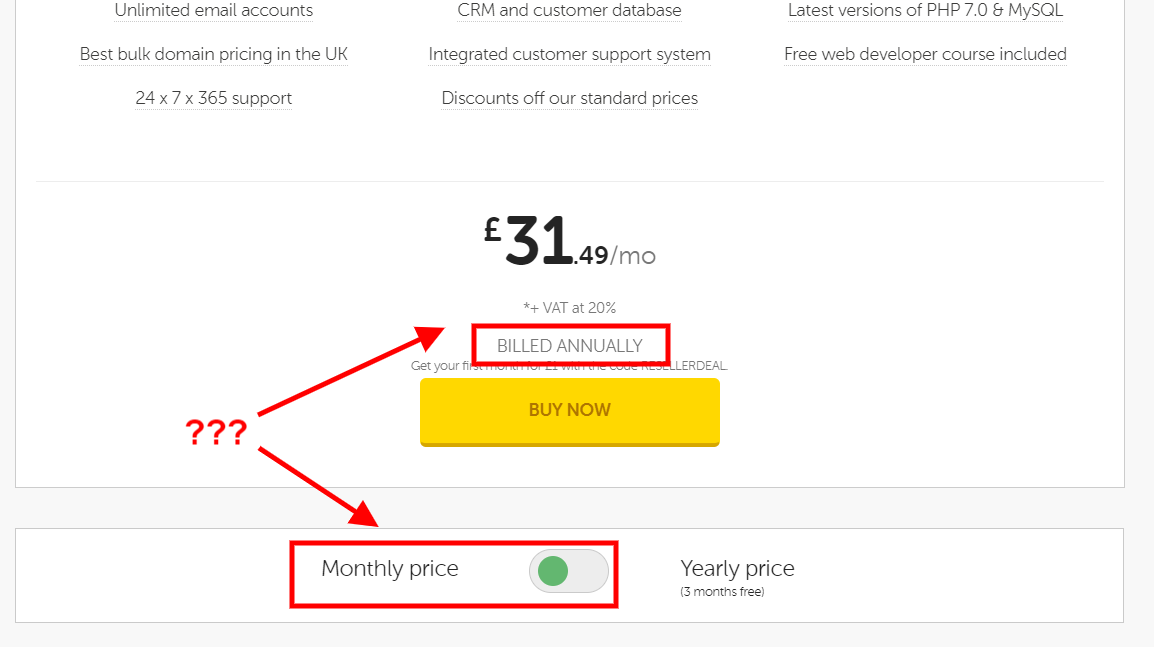Click the red ??? annotation
Screen dimensions: 1154x647
coord(216,433)
